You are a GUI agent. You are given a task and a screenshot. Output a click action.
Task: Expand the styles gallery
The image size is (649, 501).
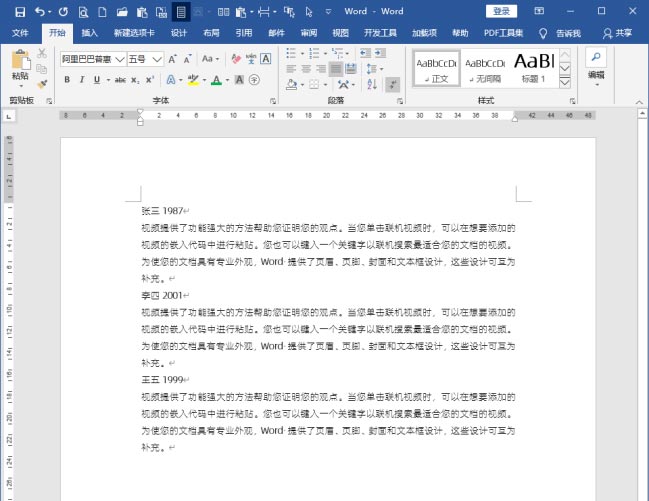pos(565,82)
